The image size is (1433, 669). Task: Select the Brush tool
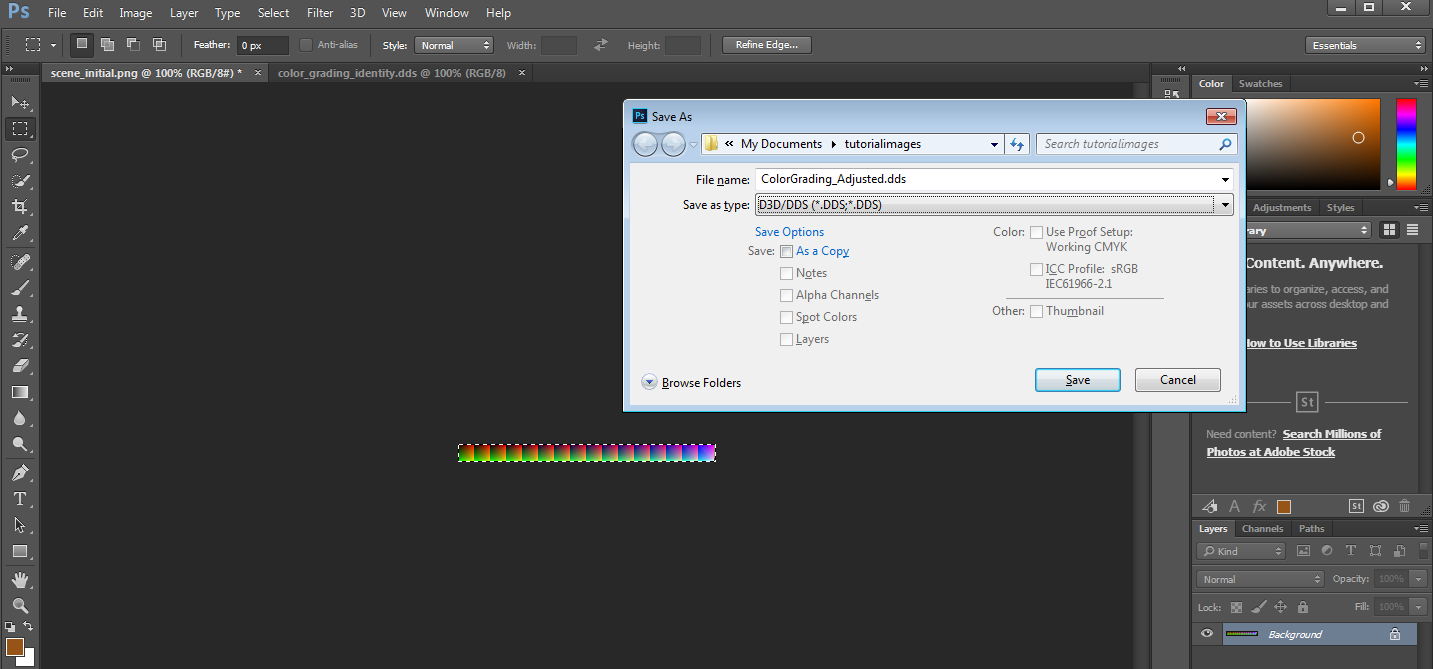pyautogui.click(x=20, y=289)
